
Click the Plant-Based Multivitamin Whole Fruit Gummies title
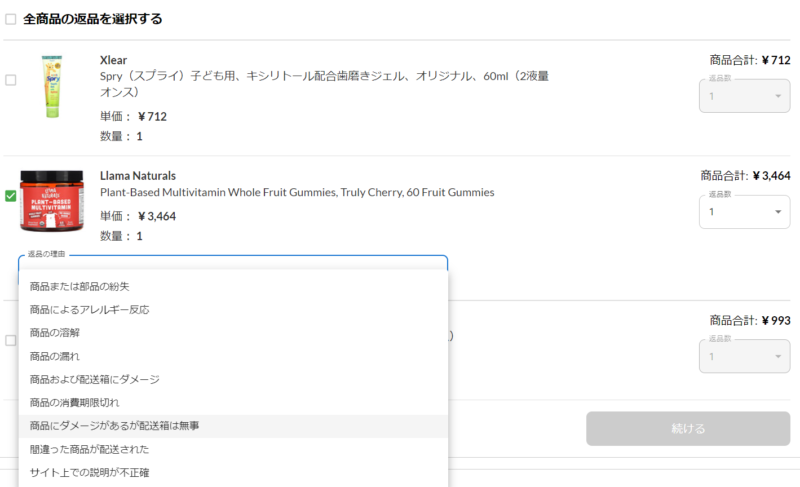click(297, 192)
